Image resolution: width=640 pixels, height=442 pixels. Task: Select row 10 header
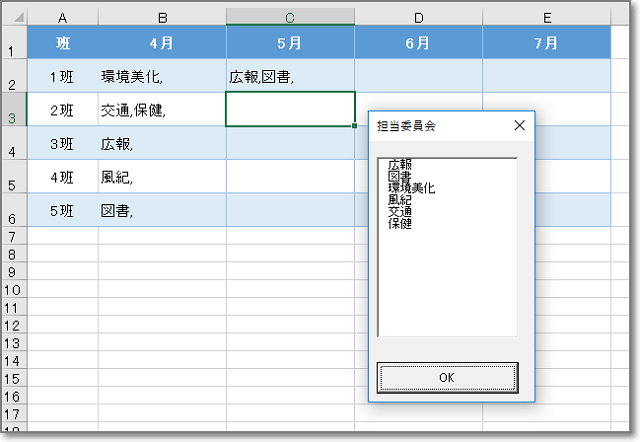[x=12, y=289]
